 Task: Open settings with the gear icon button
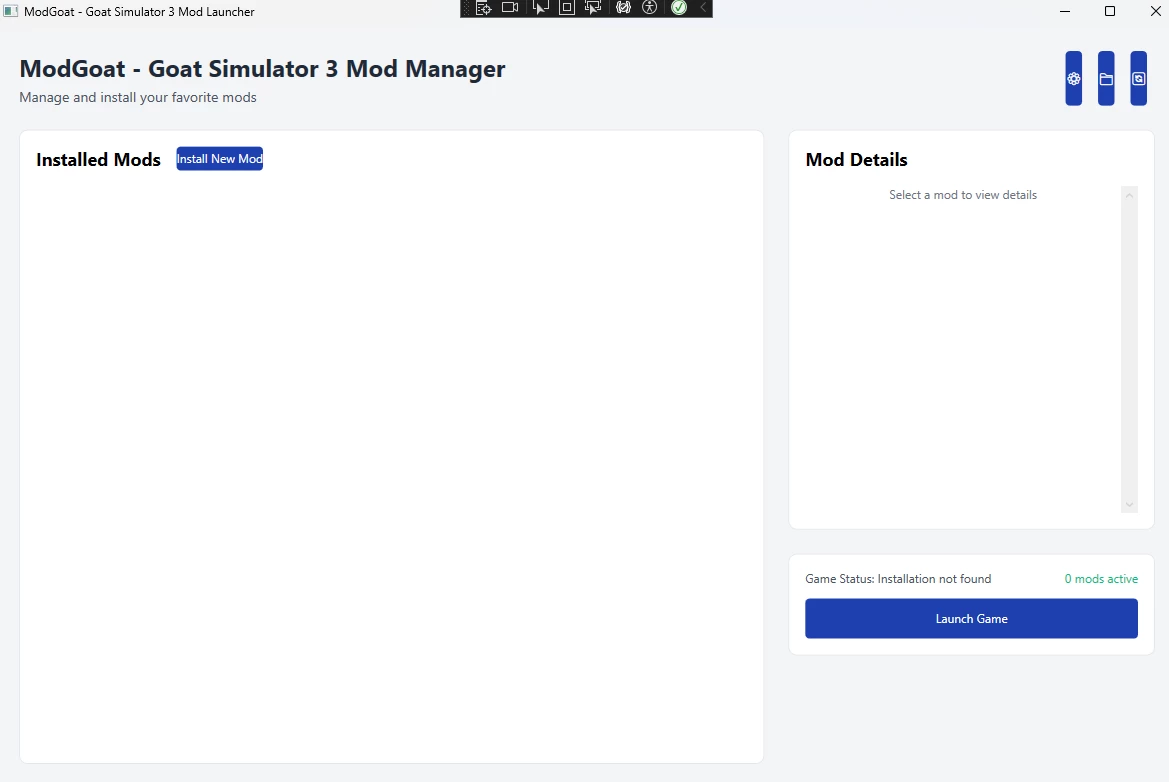1073,78
